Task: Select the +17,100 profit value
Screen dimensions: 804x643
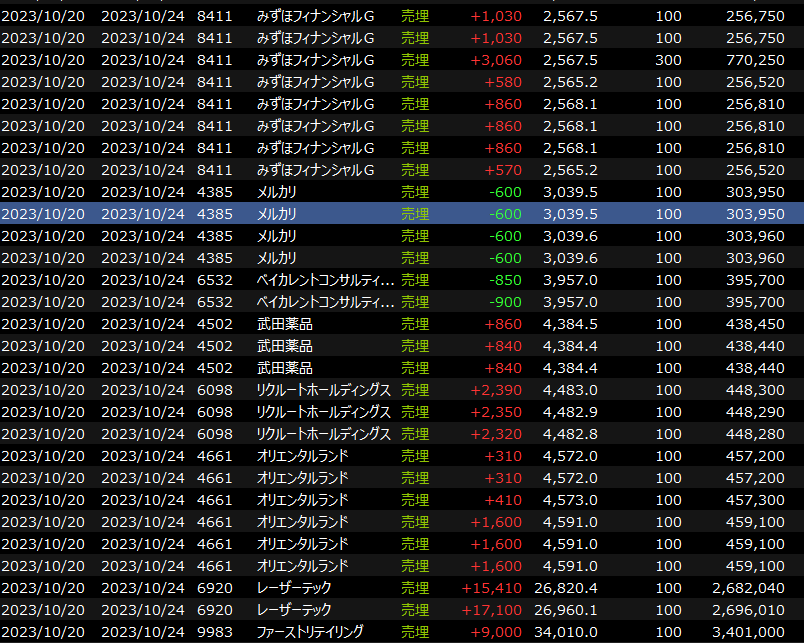Action: point(490,610)
